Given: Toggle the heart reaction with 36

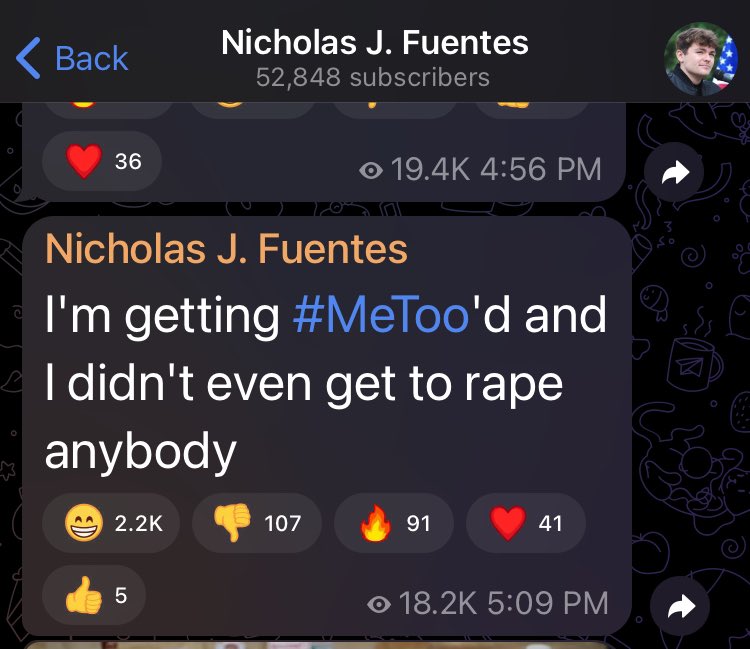Looking at the screenshot, I should pyautogui.click(x=102, y=161).
